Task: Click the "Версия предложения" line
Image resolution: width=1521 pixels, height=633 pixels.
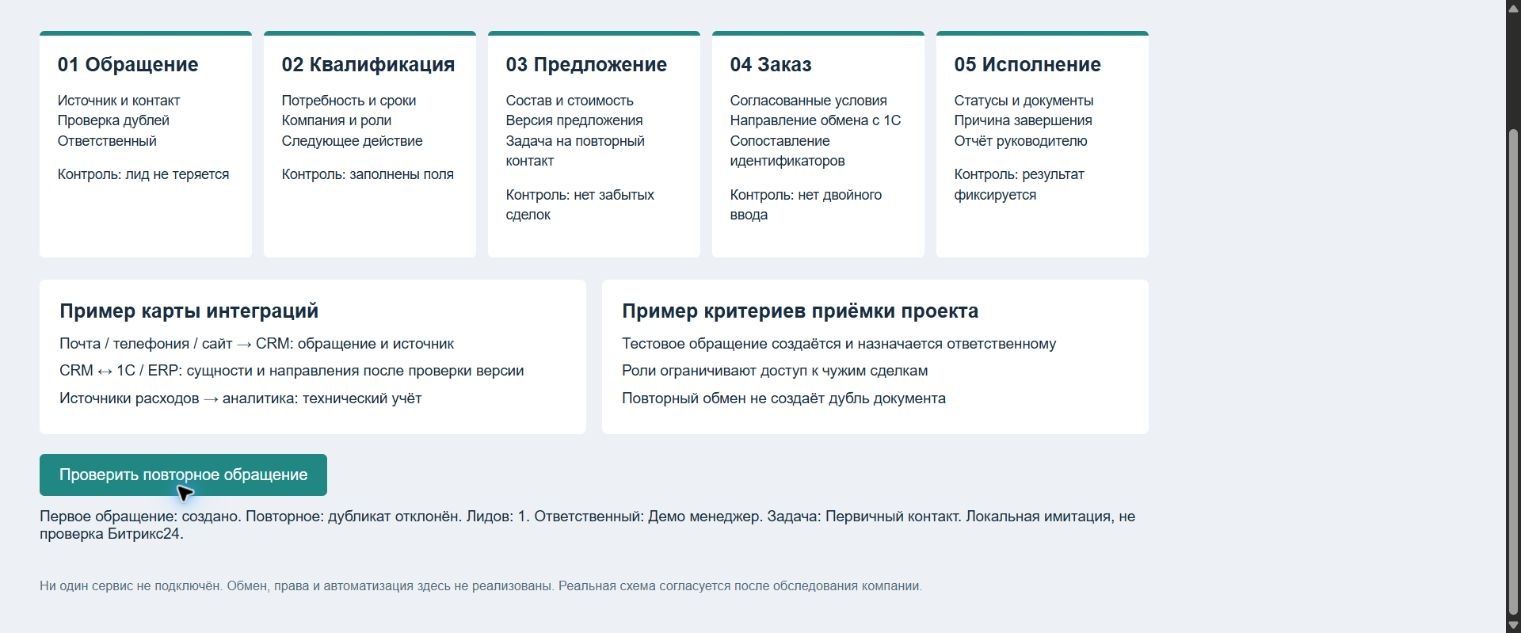Action: pyautogui.click(x=574, y=121)
